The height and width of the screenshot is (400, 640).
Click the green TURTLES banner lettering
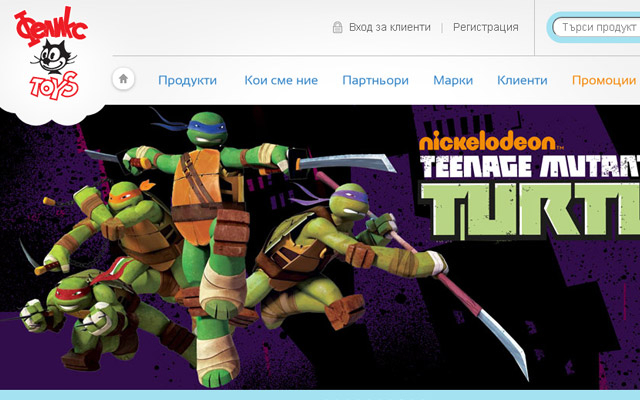coord(529,211)
